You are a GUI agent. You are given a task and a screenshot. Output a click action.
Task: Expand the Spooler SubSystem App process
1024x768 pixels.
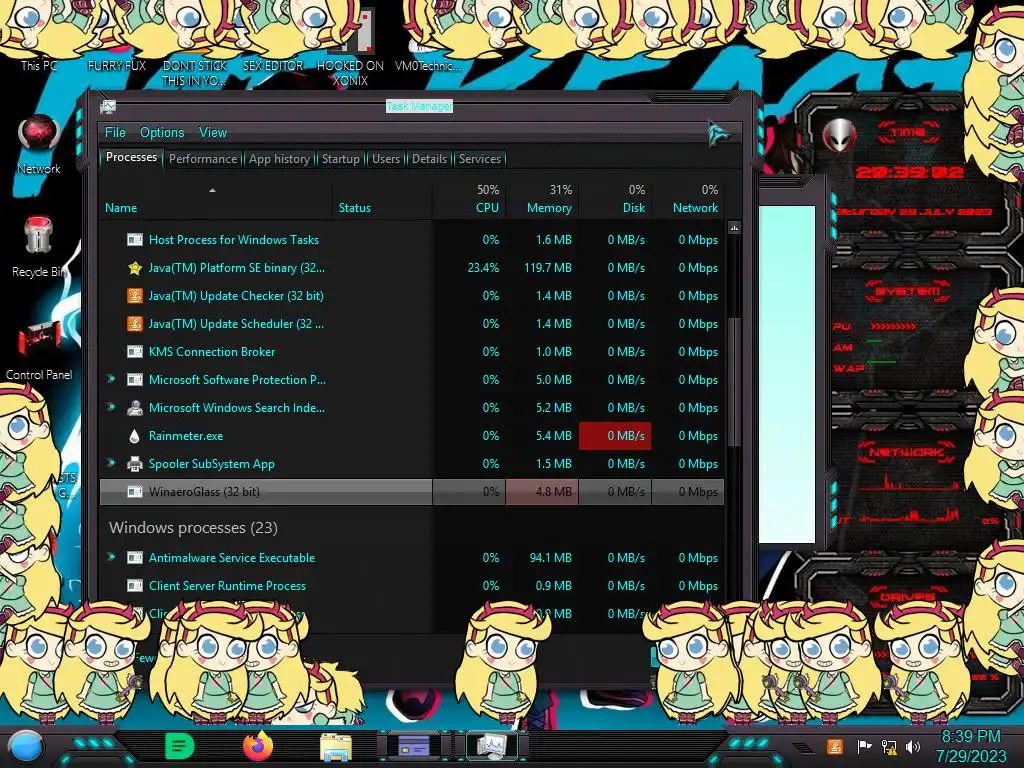coord(111,463)
